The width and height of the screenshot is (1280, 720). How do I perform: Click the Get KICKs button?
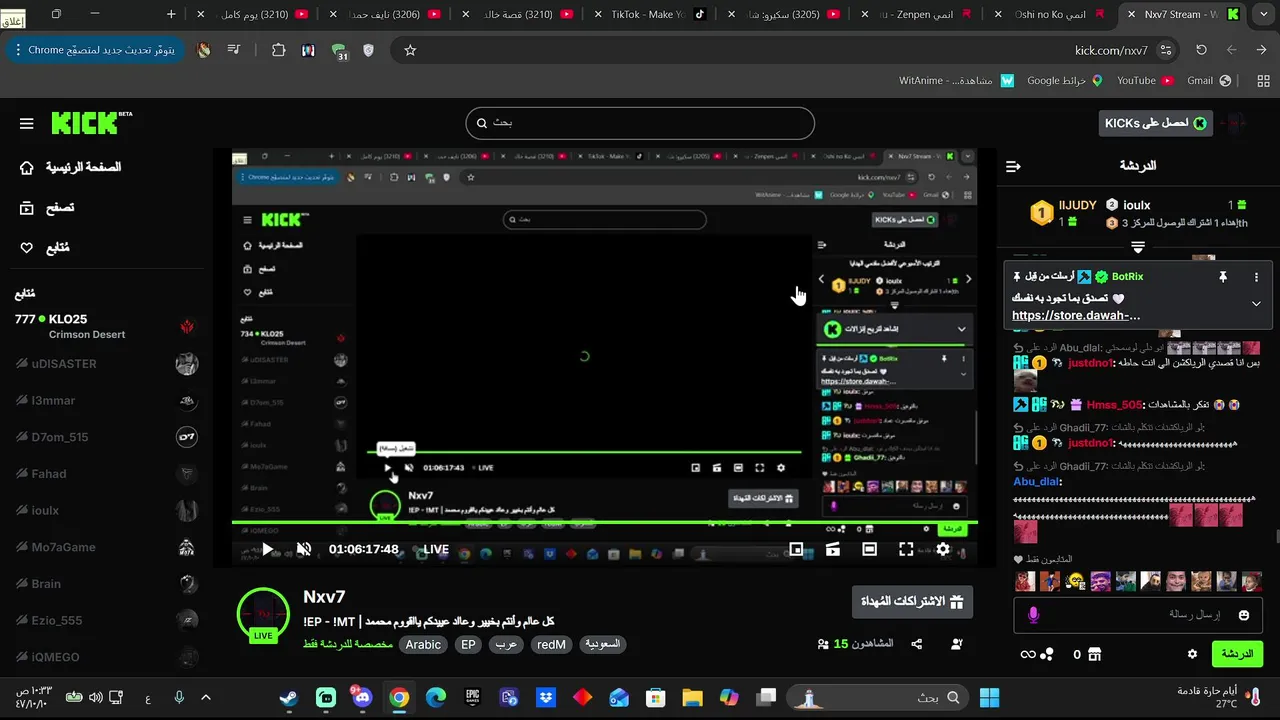tap(1155, 123)
